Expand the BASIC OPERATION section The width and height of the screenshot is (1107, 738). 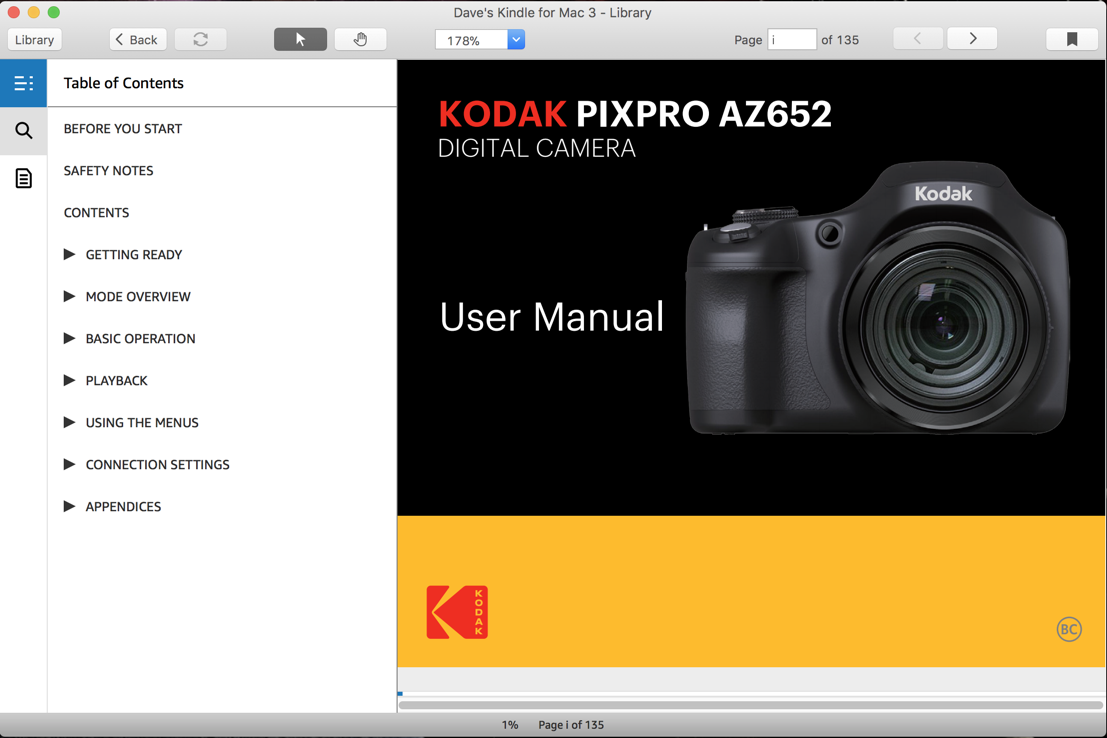pos(69,338)
